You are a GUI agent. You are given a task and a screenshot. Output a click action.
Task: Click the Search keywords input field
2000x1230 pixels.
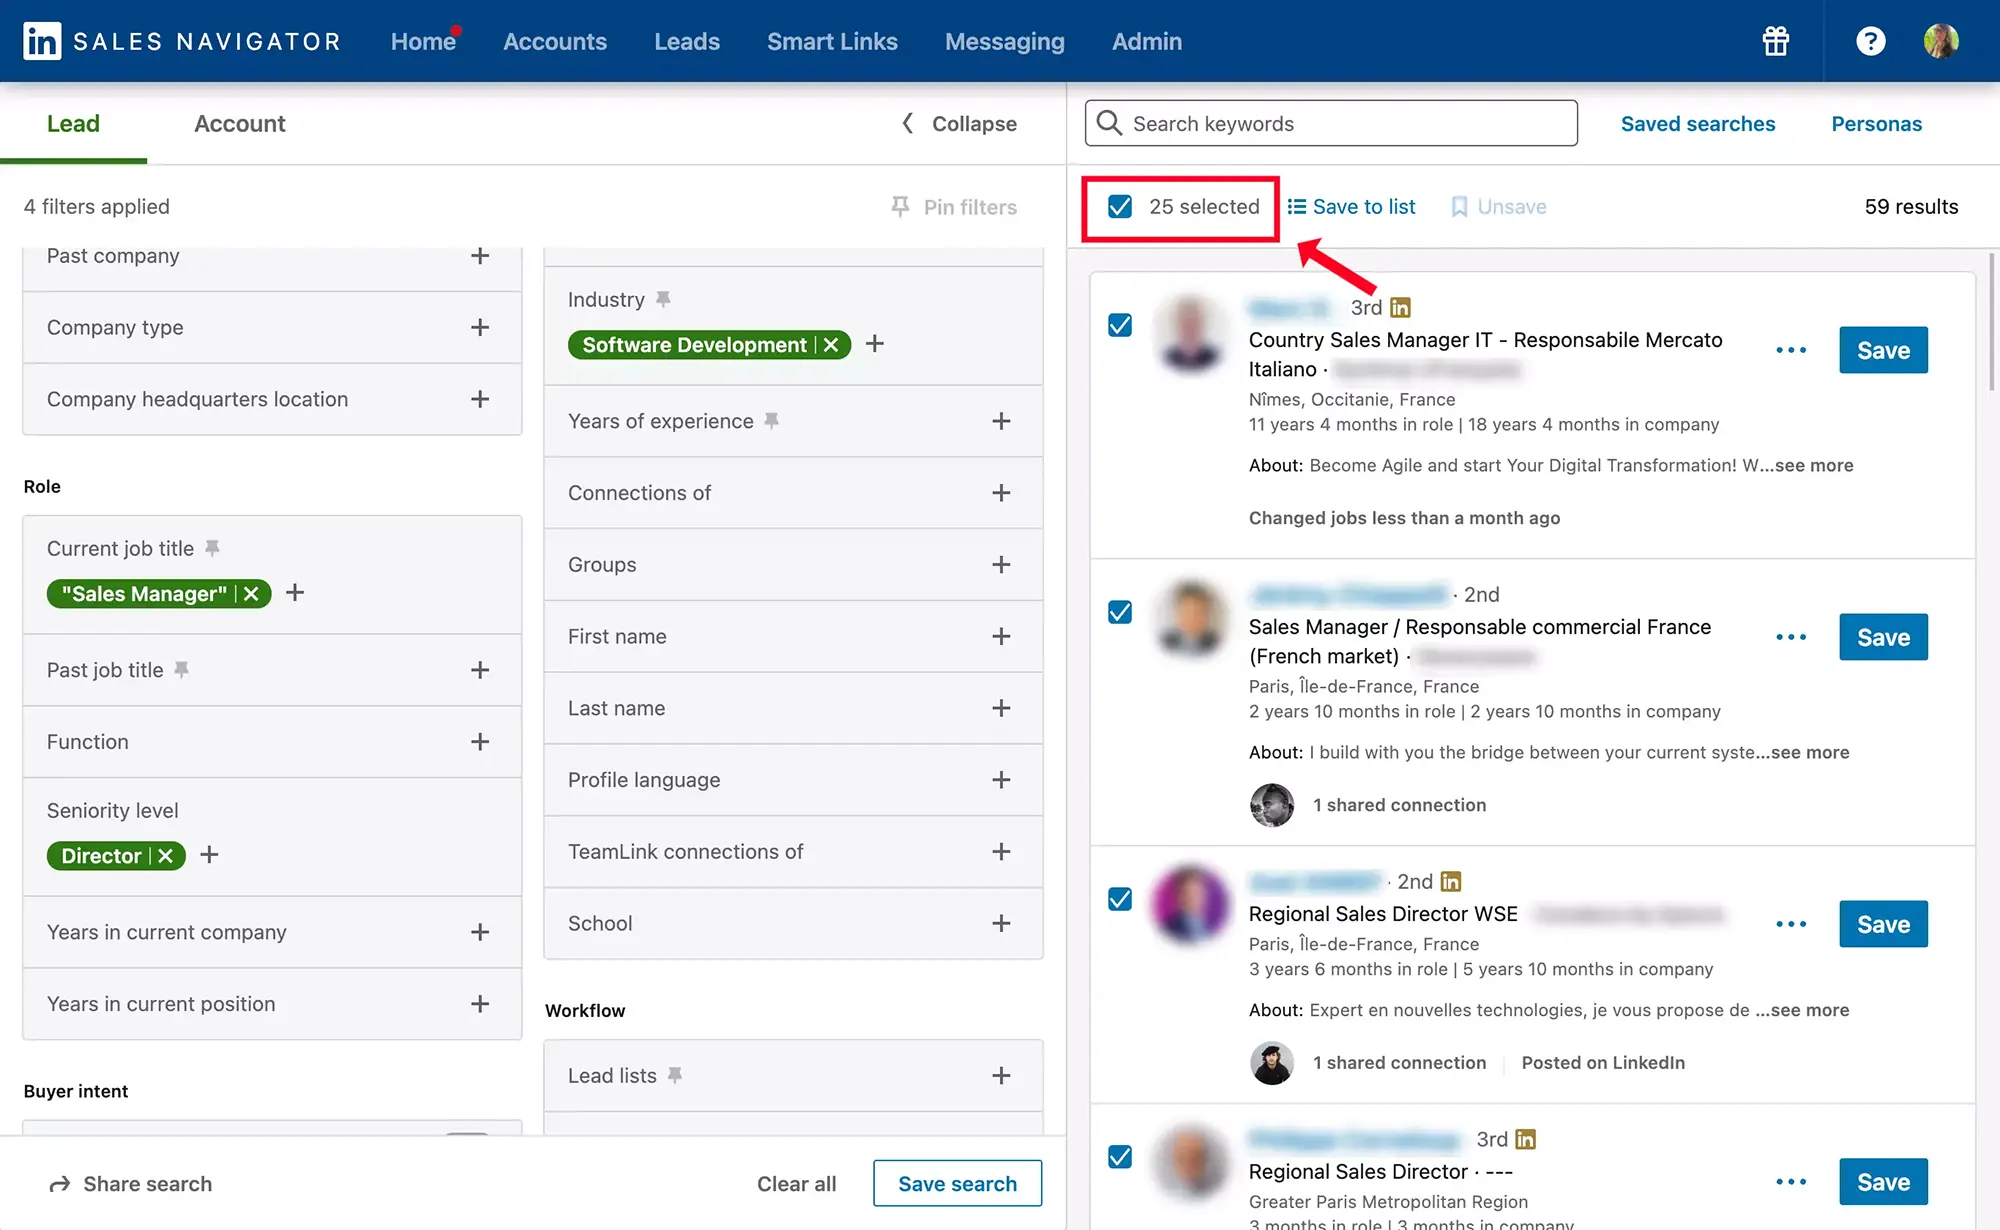point(1330,121)
